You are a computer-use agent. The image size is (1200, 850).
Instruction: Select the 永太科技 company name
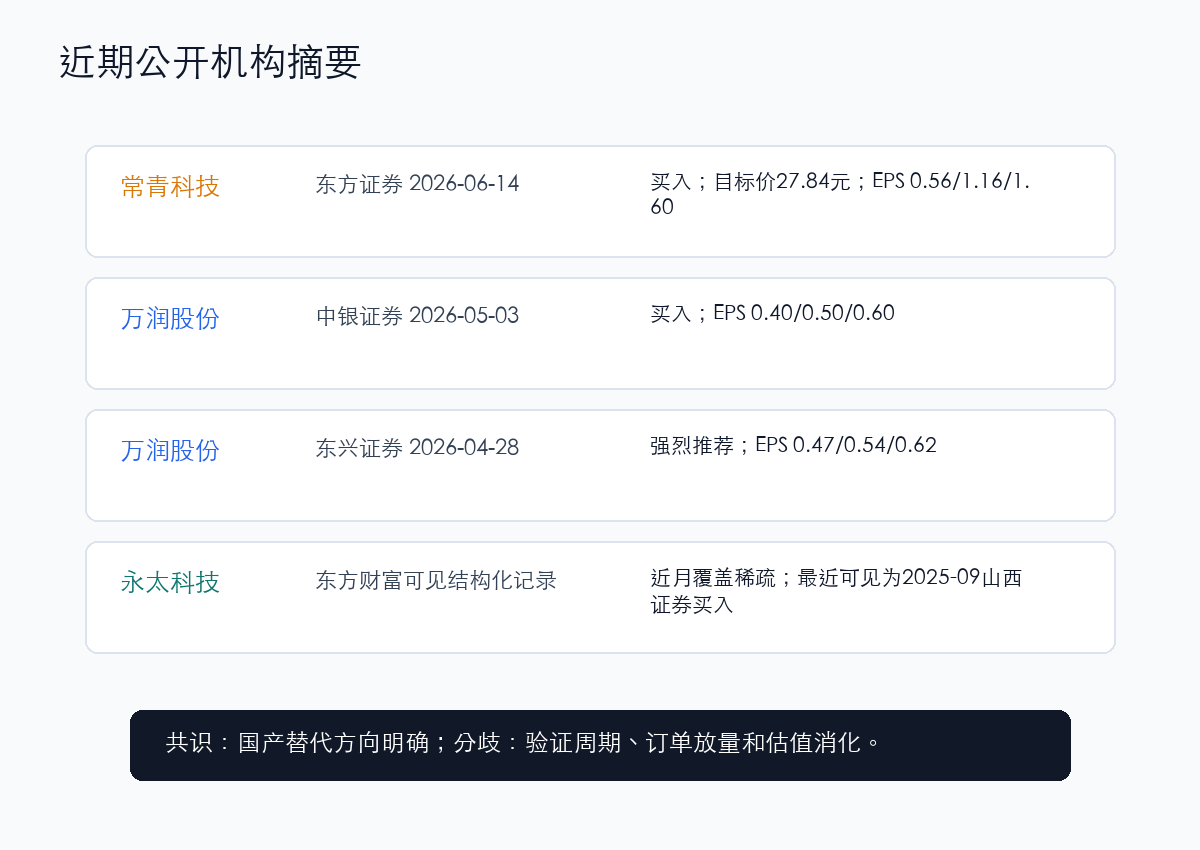170,583
